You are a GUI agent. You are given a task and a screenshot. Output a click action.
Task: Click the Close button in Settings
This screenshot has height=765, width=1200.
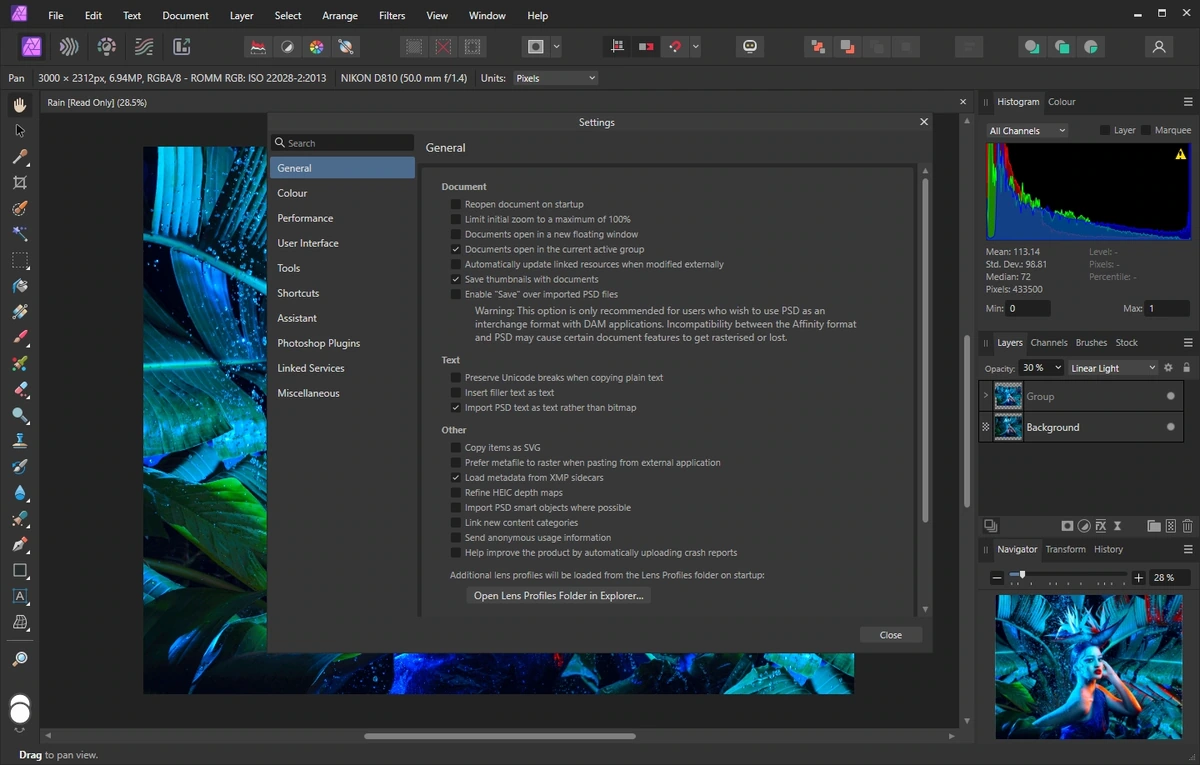tap(890, 635)
